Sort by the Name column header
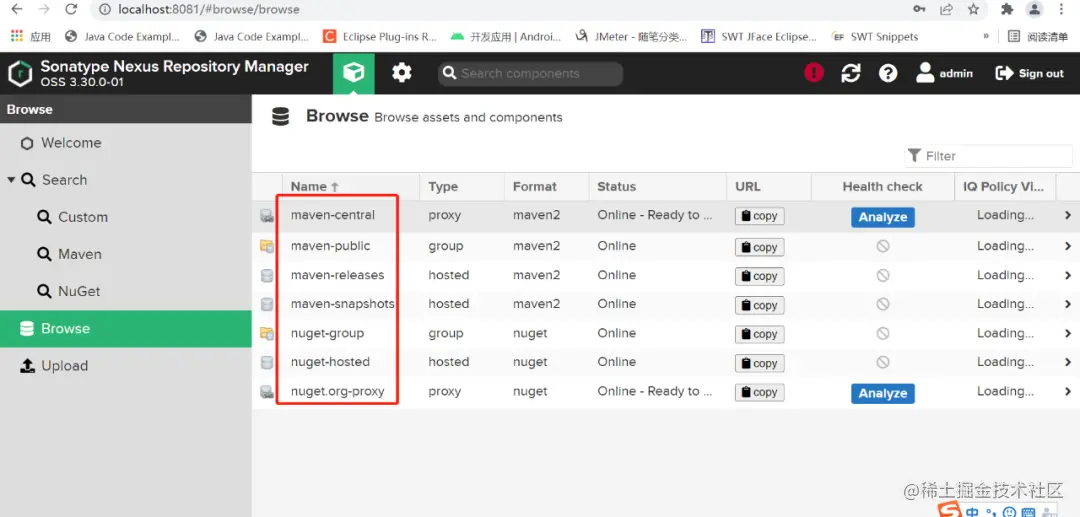The image size is (1080, 517). click(x=351, y=187)
